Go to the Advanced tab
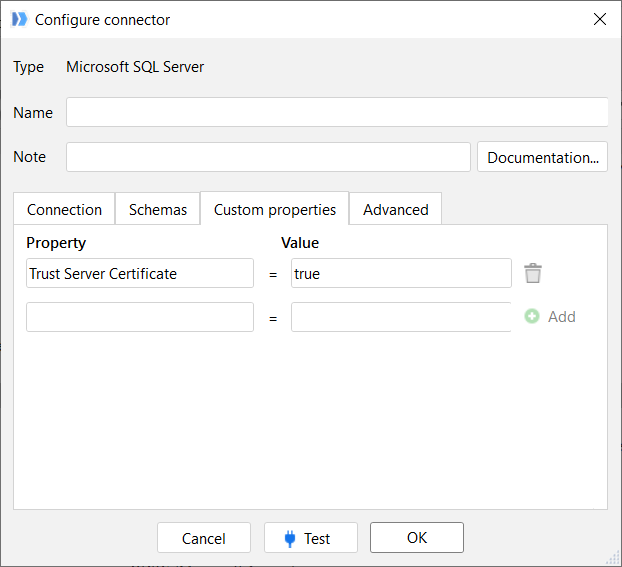Image resolution: width=622 pixels, height=567 pixels. click(395, 209)
